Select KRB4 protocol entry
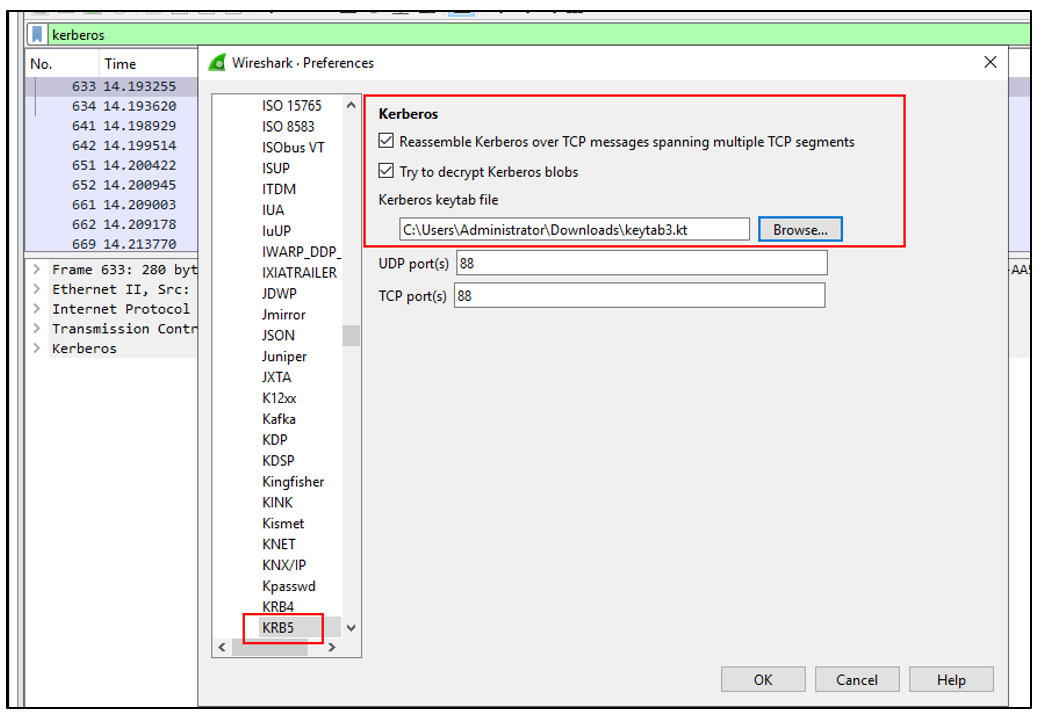 pyautogui.click(x=278, y=607)
